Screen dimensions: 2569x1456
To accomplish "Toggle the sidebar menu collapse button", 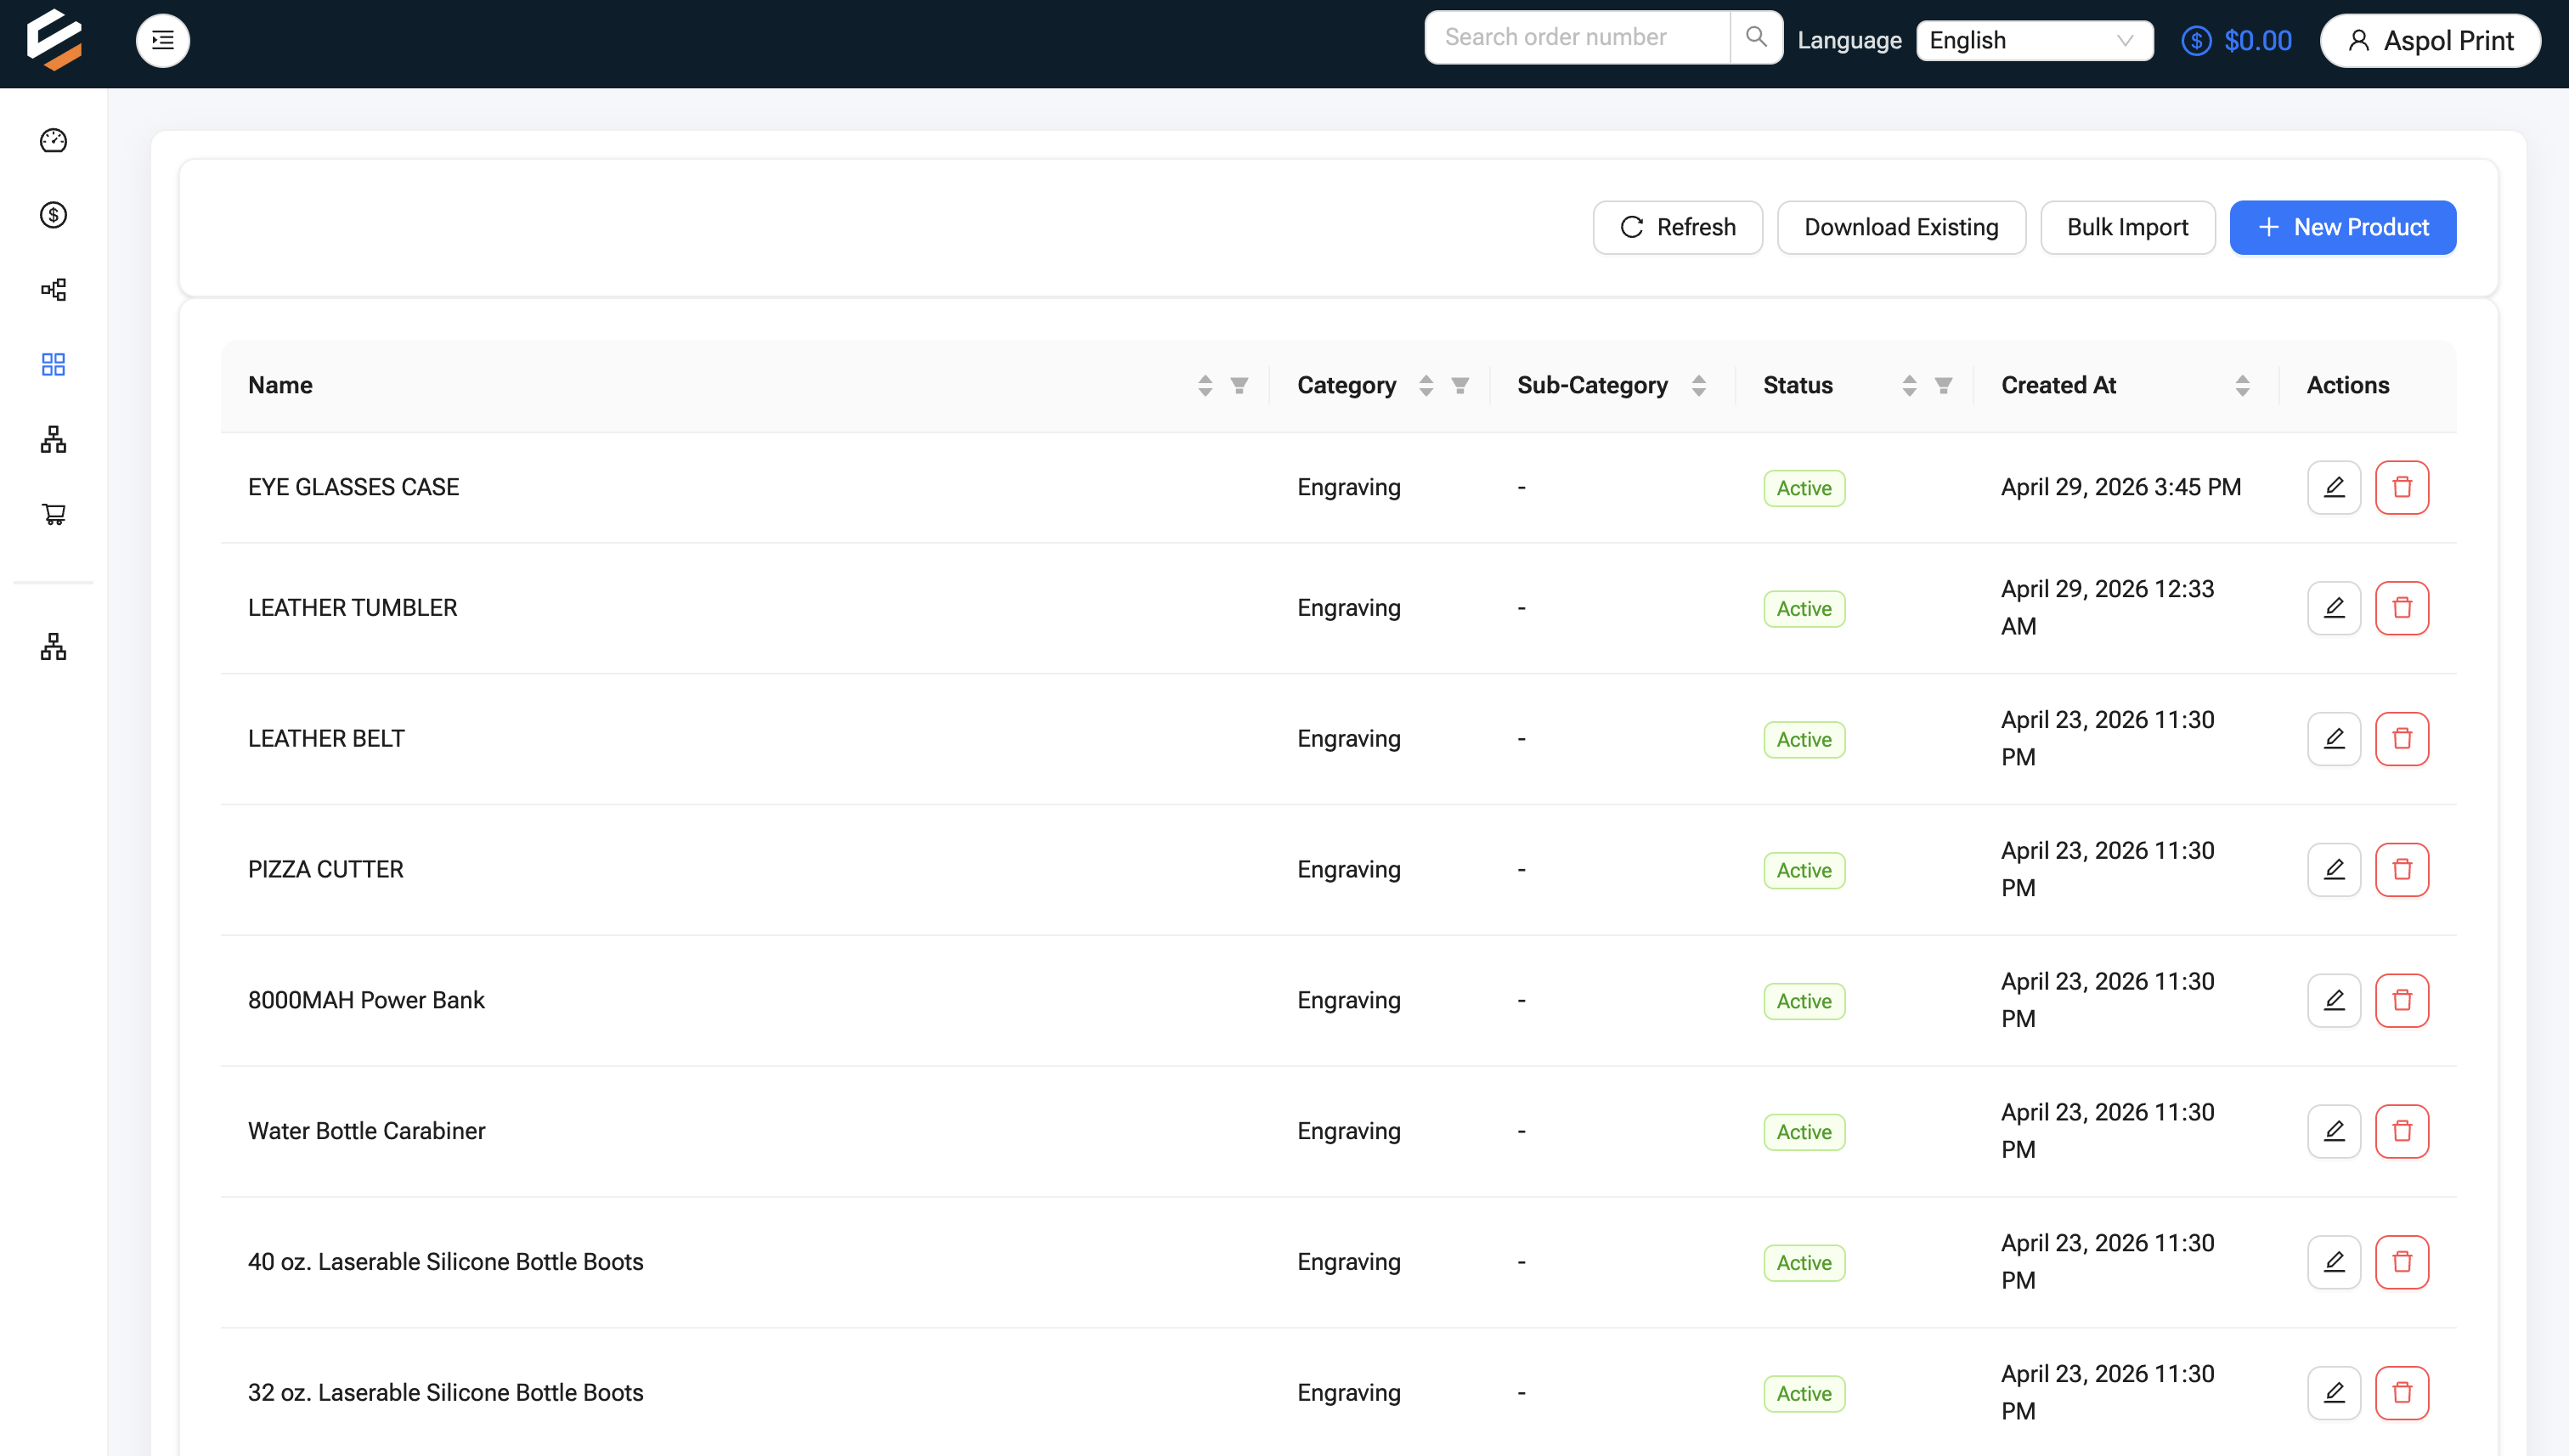I will 163,40.
